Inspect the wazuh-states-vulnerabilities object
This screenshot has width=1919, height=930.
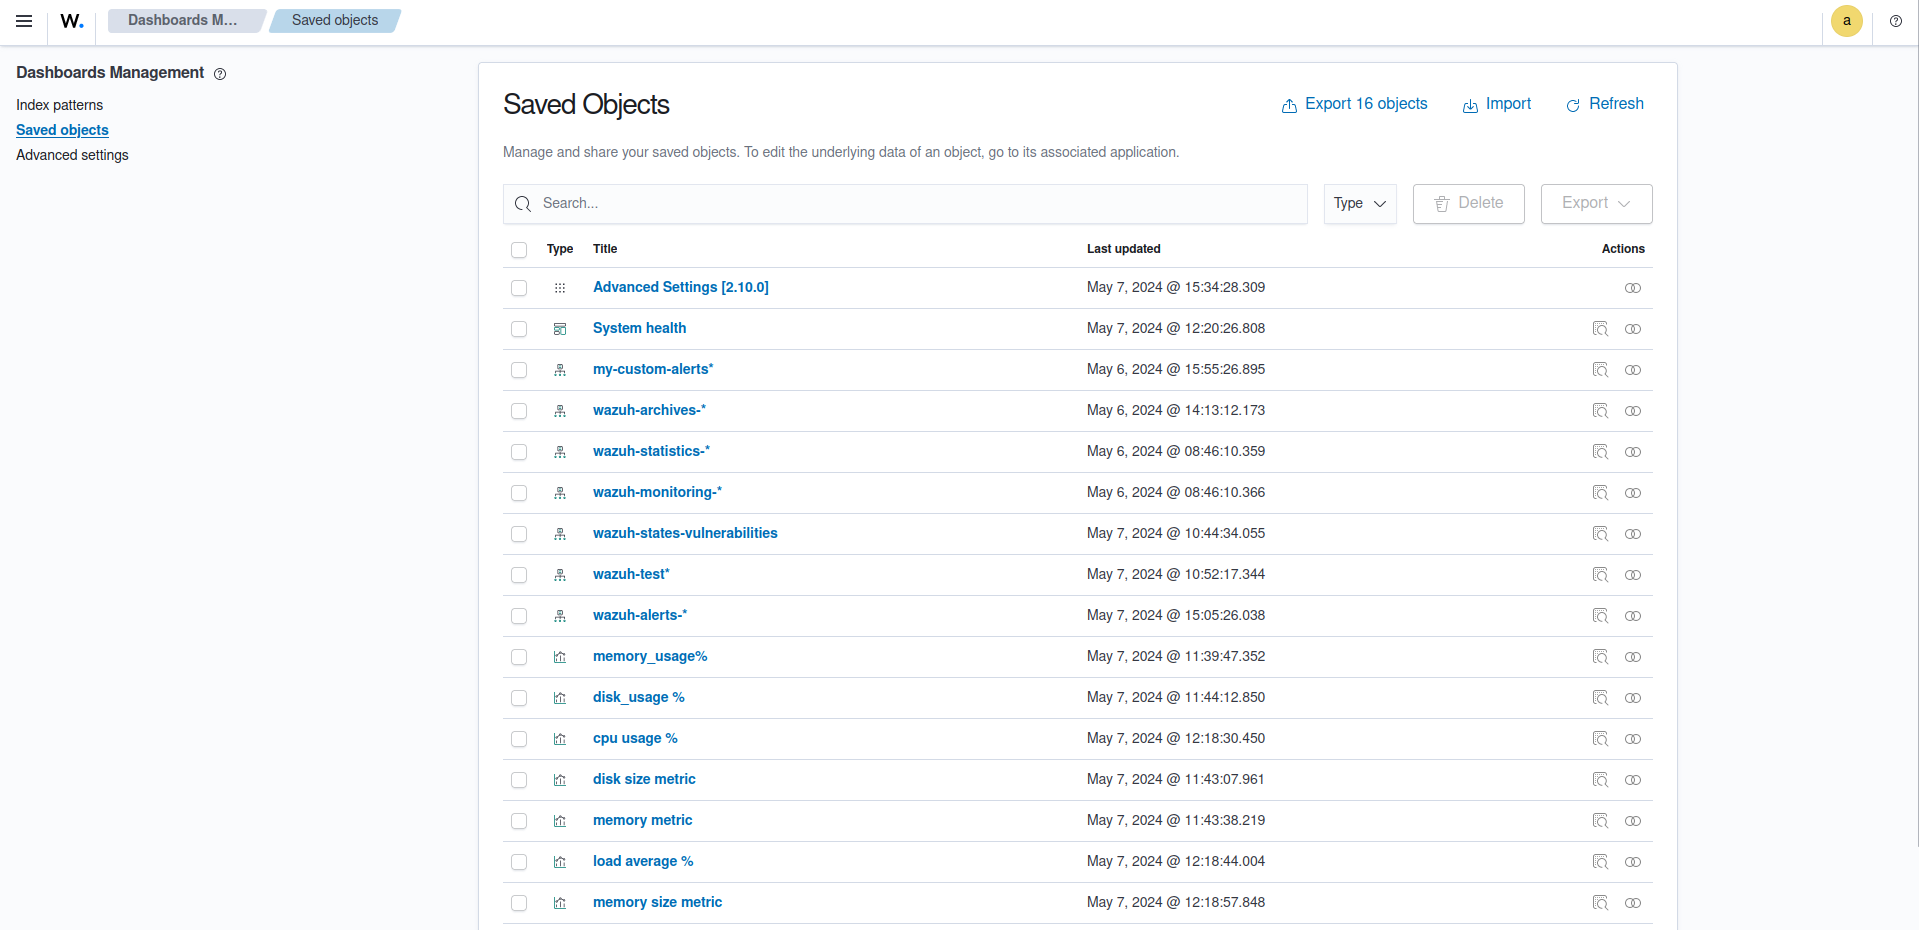click(x=1600, y=534)
